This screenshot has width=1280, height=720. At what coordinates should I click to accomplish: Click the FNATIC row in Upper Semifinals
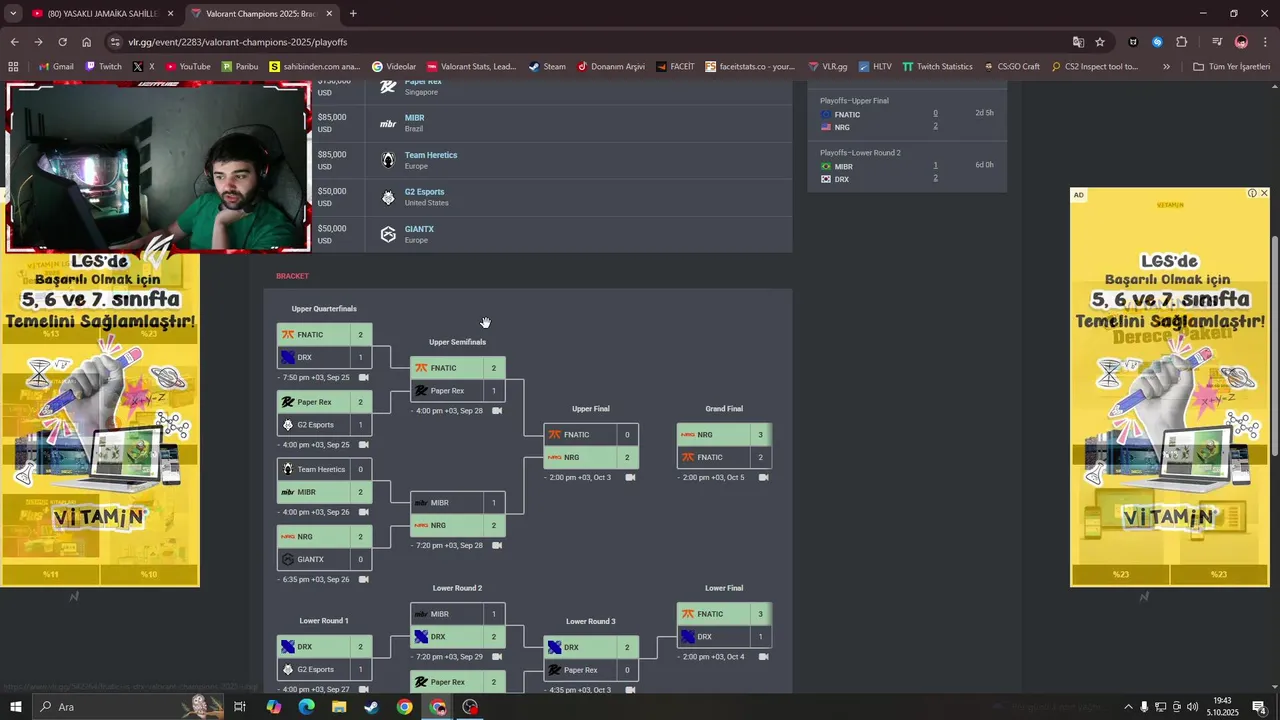pyautogui.click(x=458, y=368)
